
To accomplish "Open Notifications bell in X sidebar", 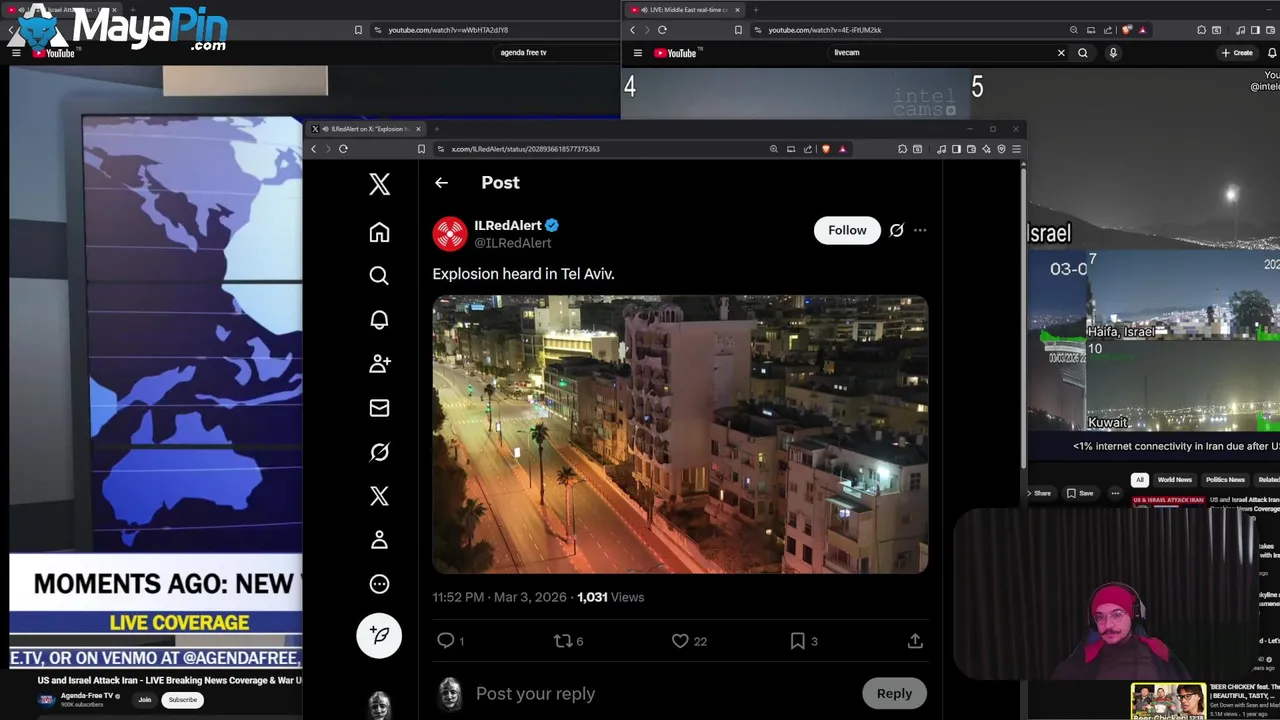I will [x=379, y=320].
